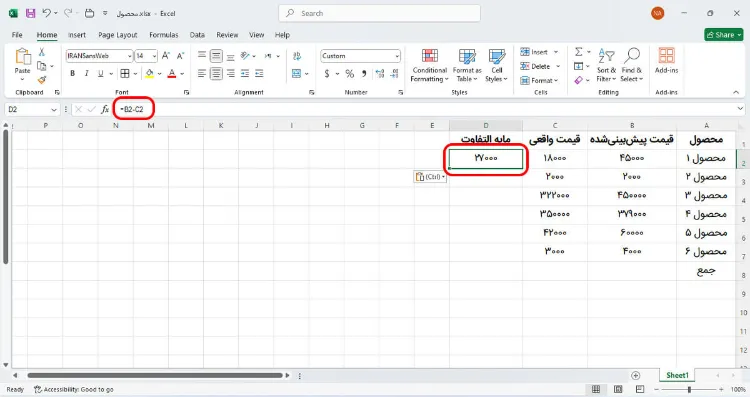Viewport: 750px width, 397px height.
Task: Toggle Top Align
Action: 202,56
